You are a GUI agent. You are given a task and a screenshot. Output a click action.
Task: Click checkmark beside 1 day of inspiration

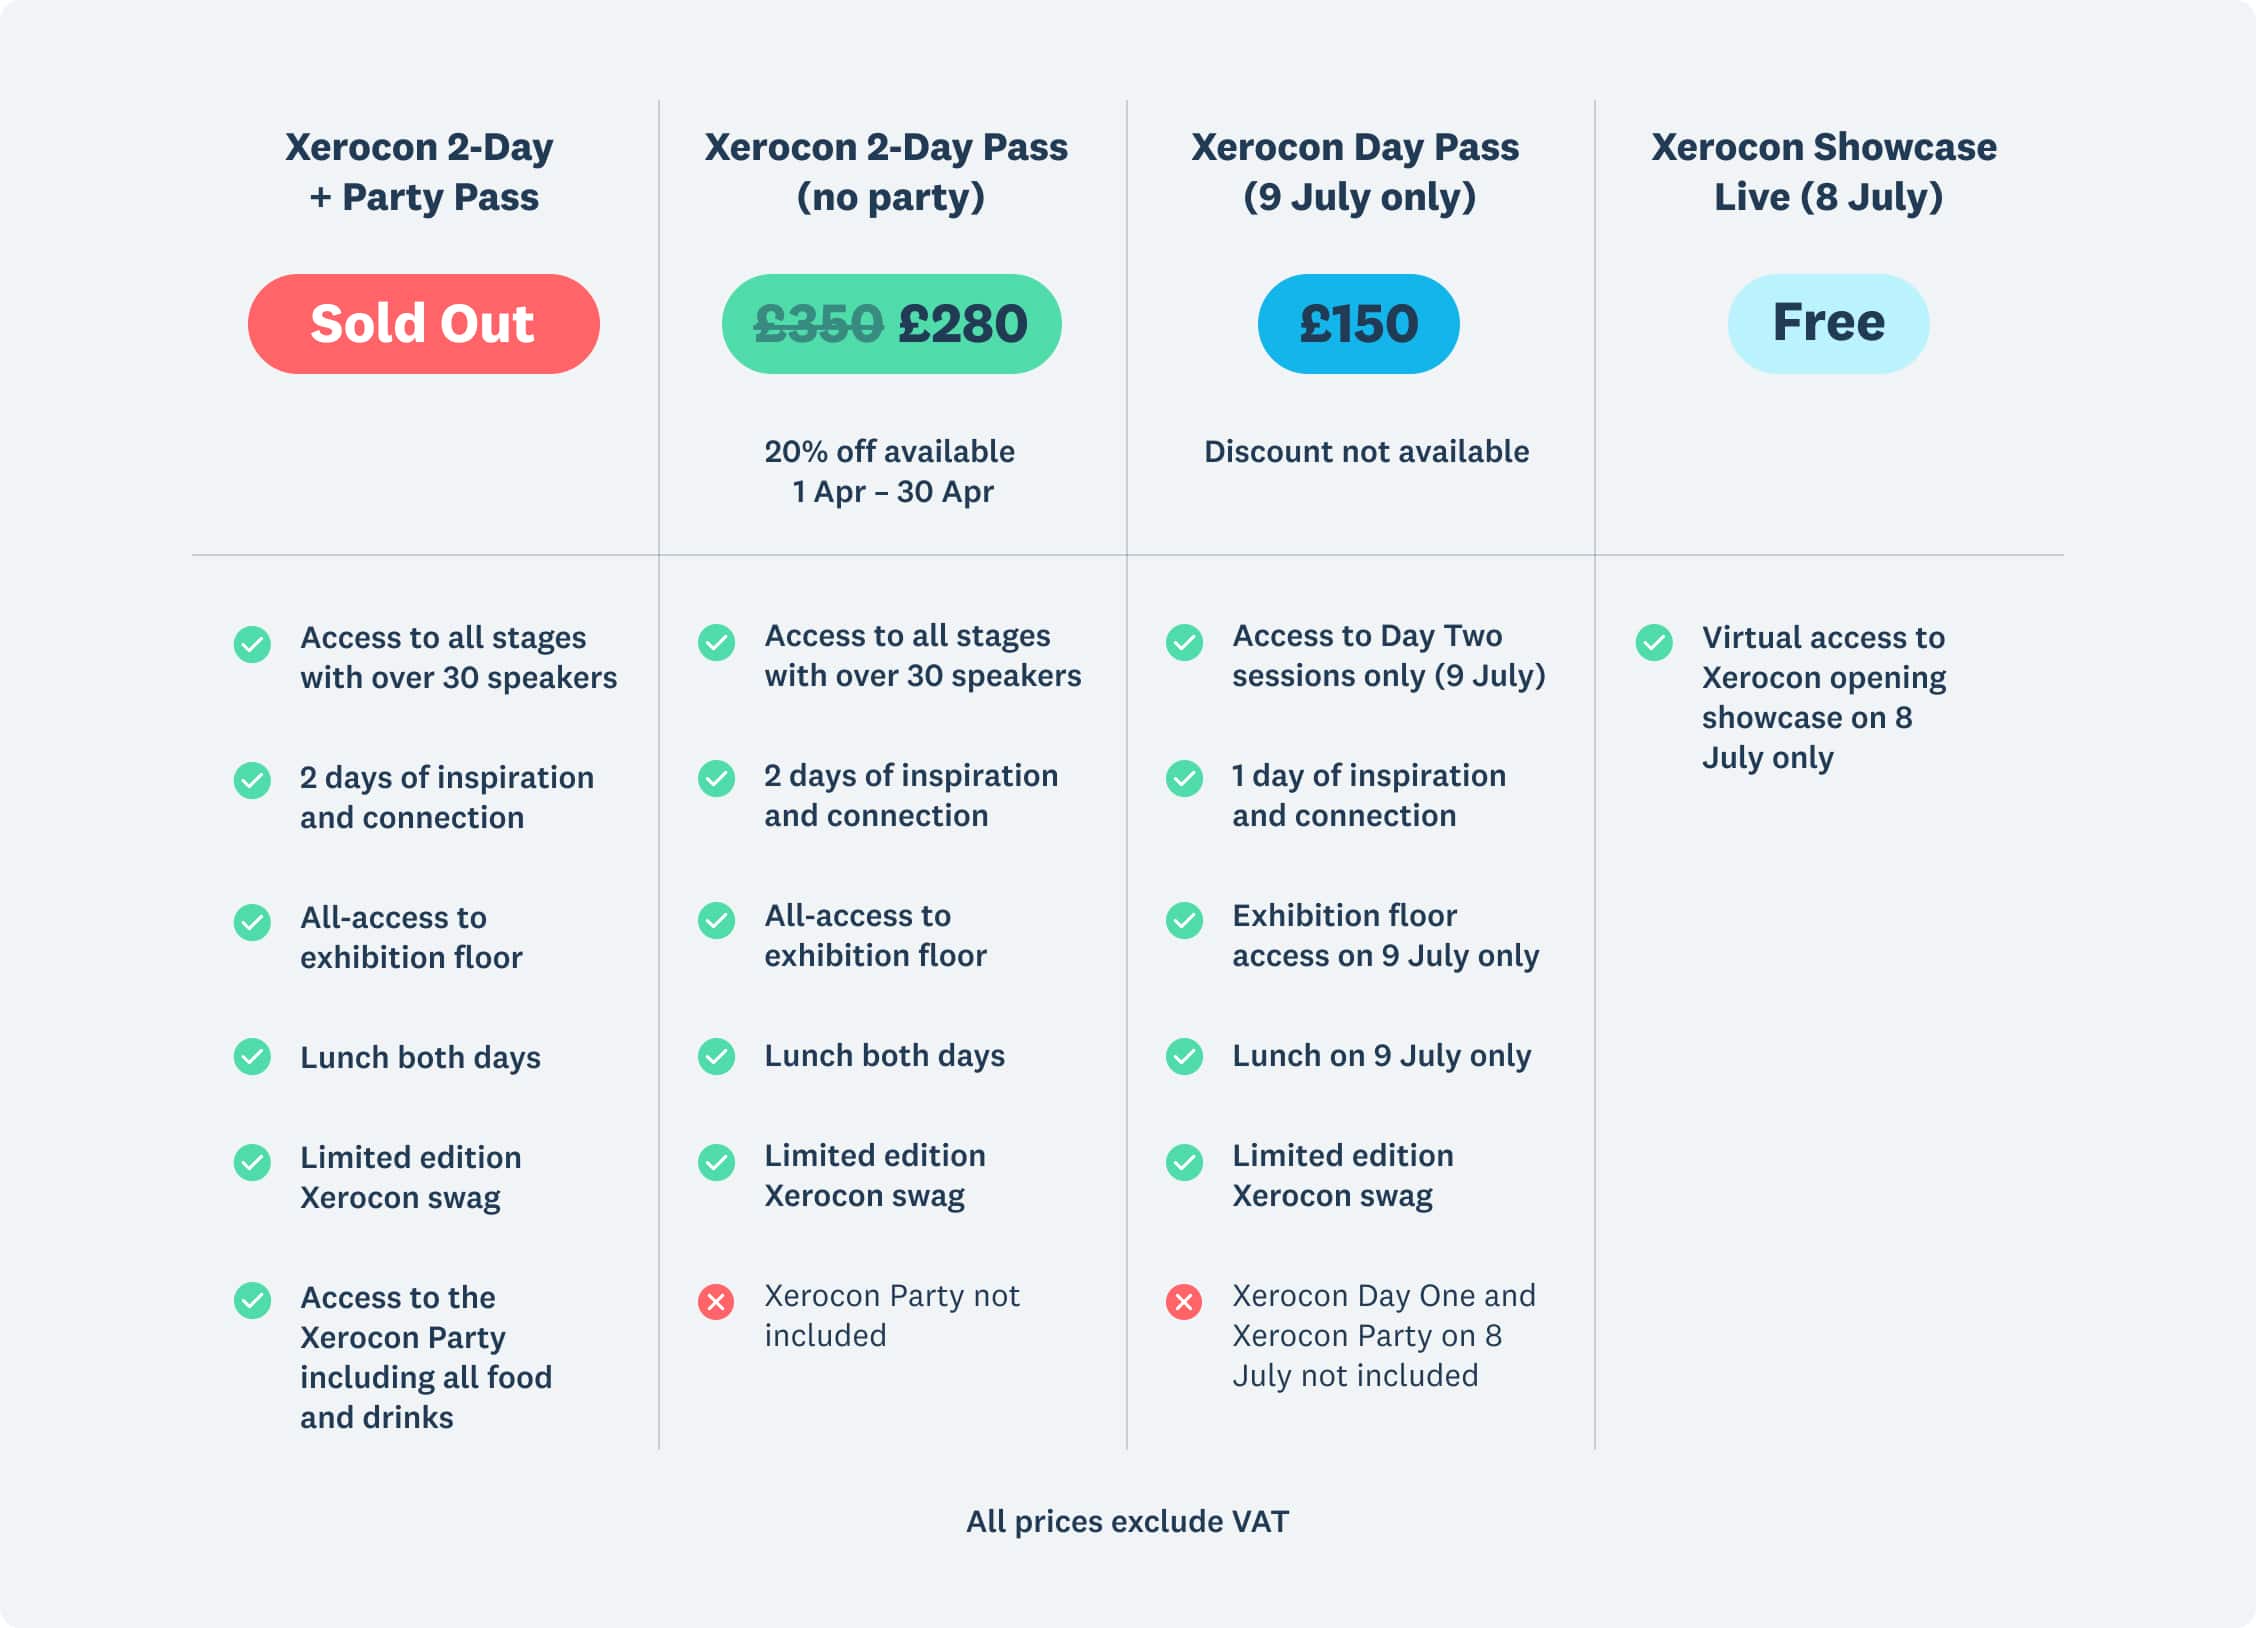click(1184, 779)
